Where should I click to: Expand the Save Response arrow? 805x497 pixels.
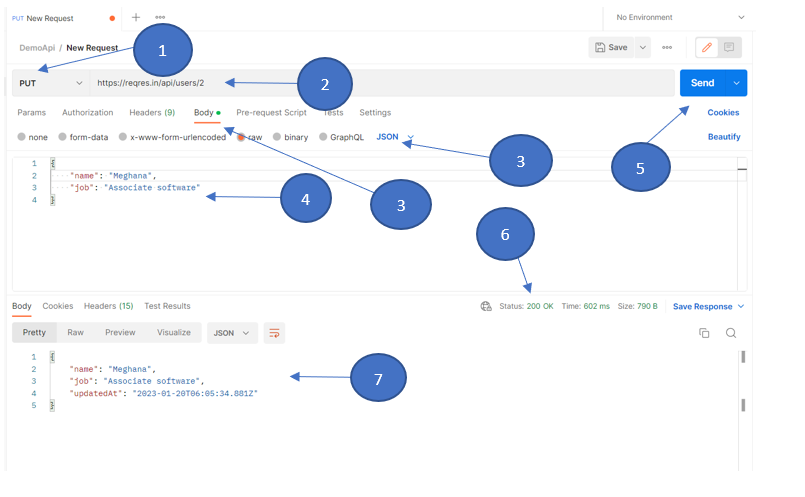[x=741, y=307]
